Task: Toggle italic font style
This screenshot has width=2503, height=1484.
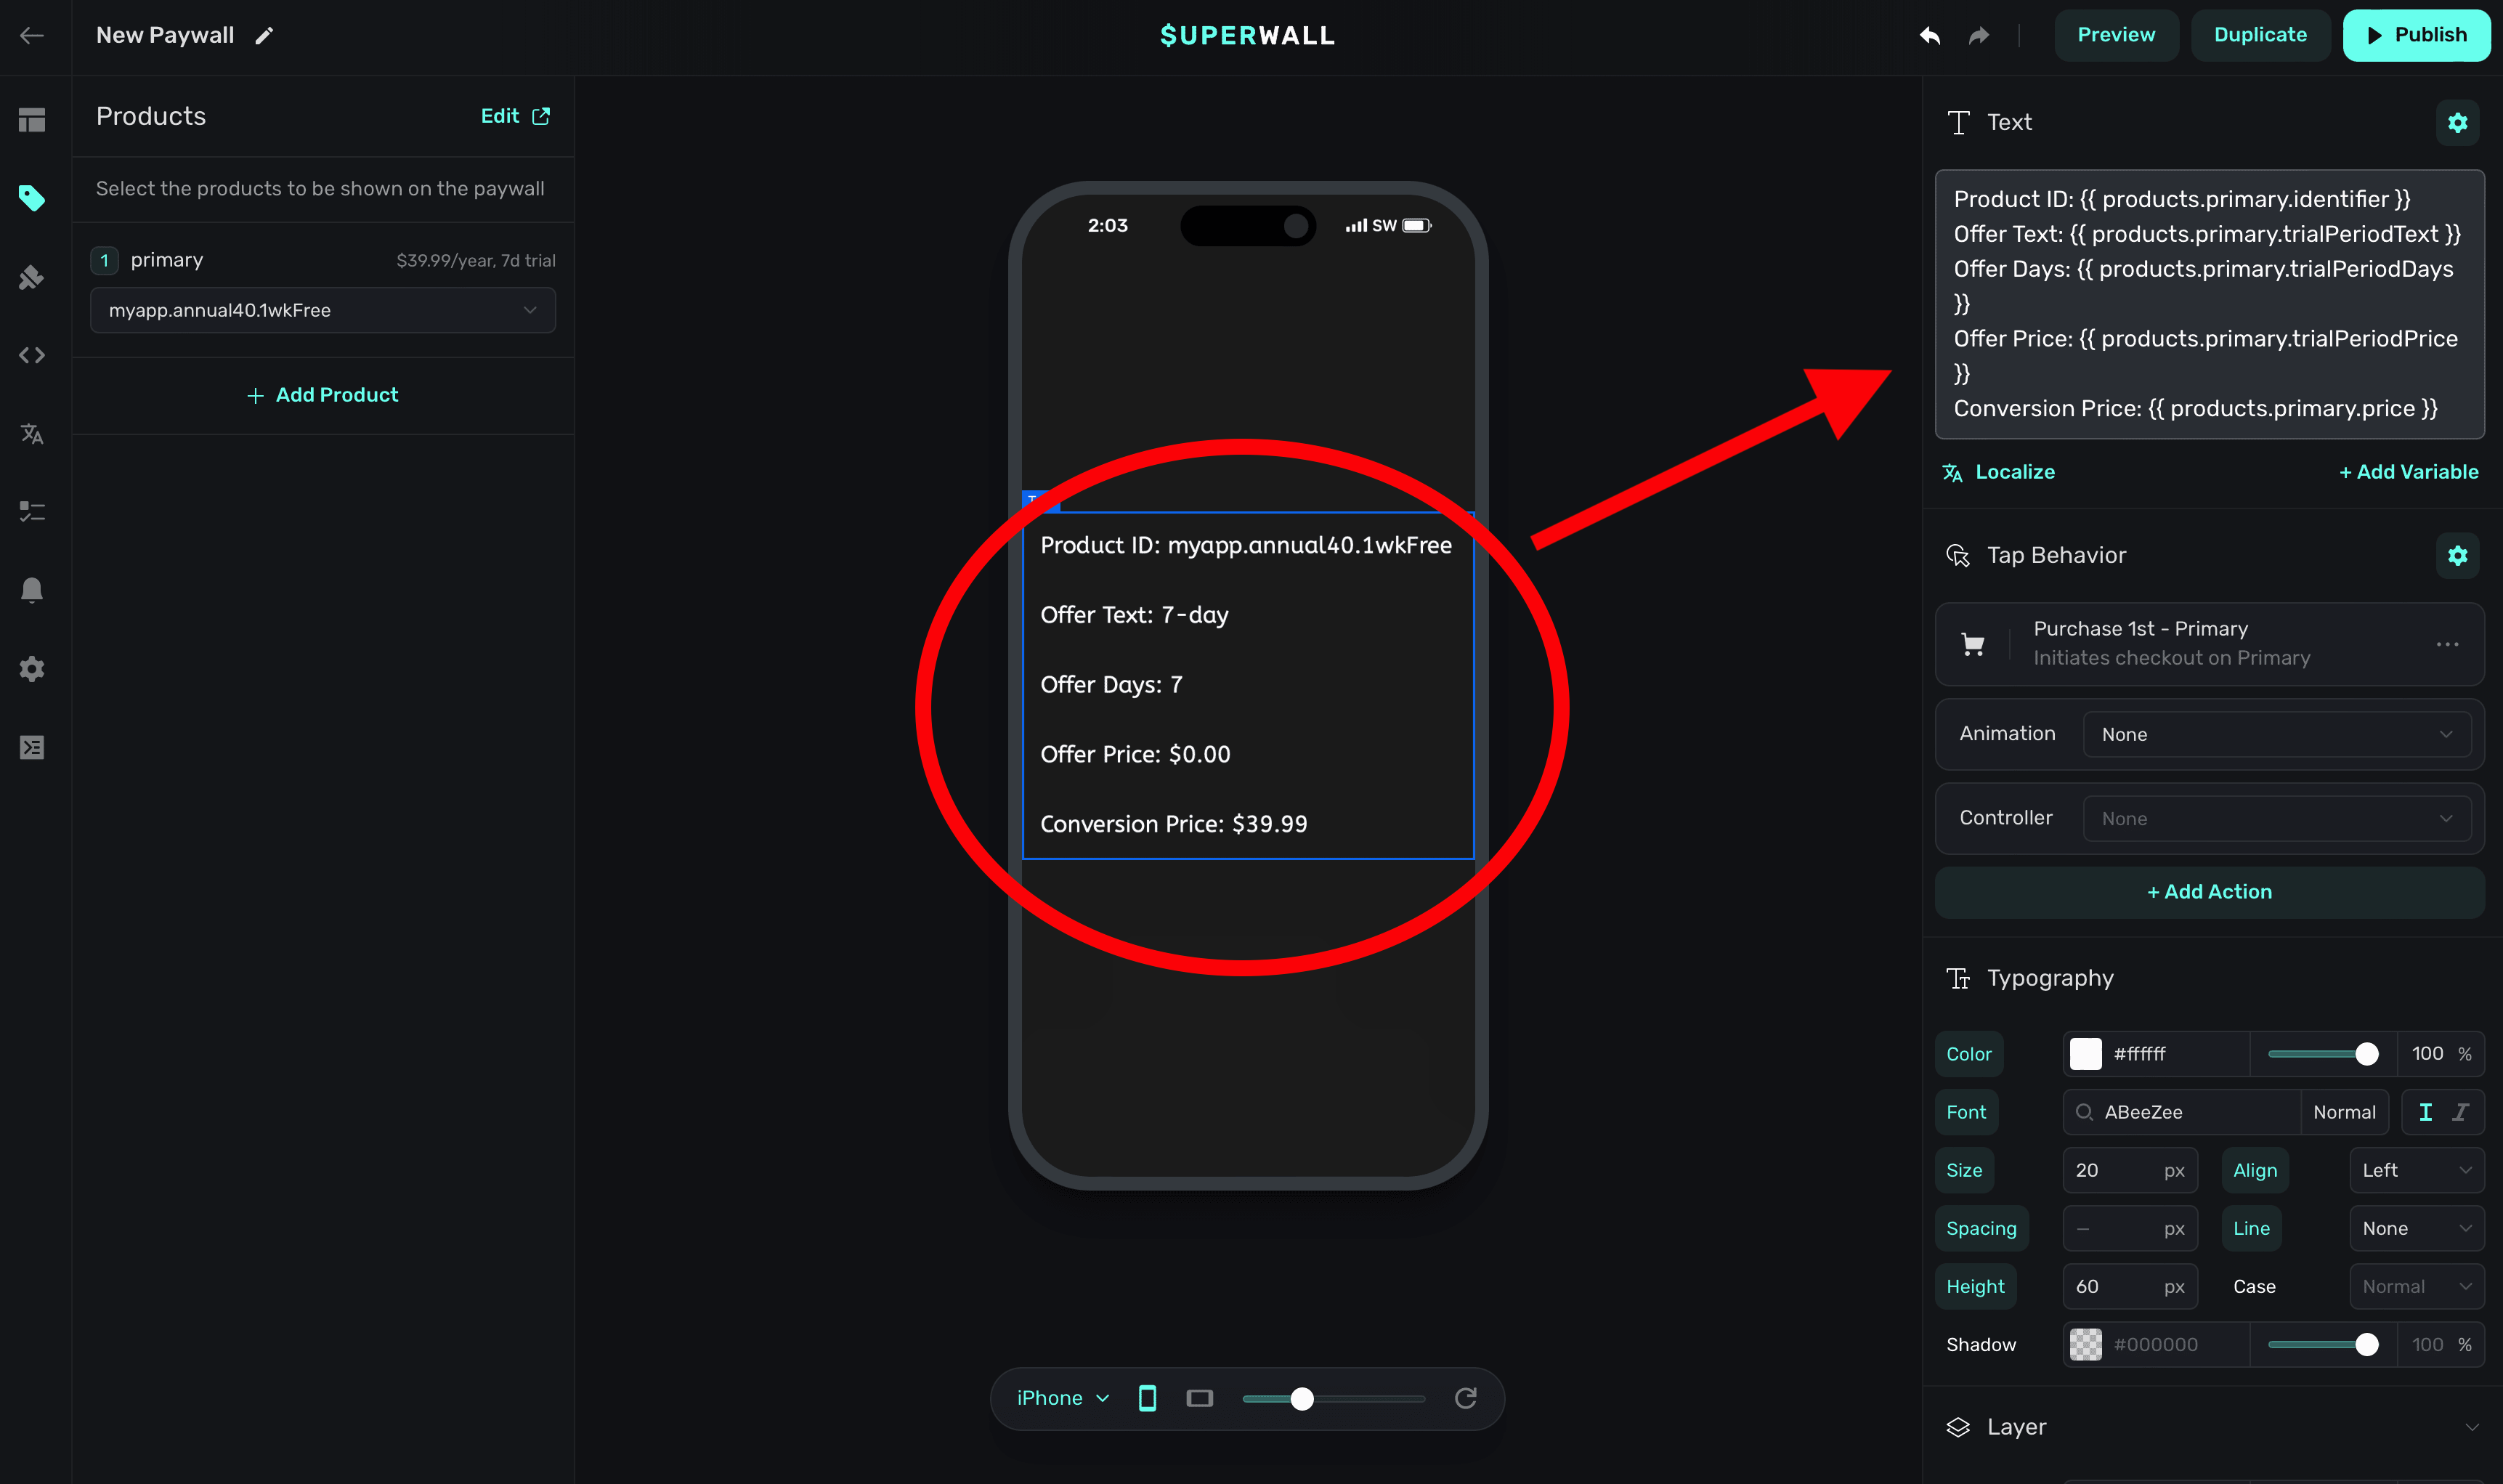Action: tap(2461, 1112)
